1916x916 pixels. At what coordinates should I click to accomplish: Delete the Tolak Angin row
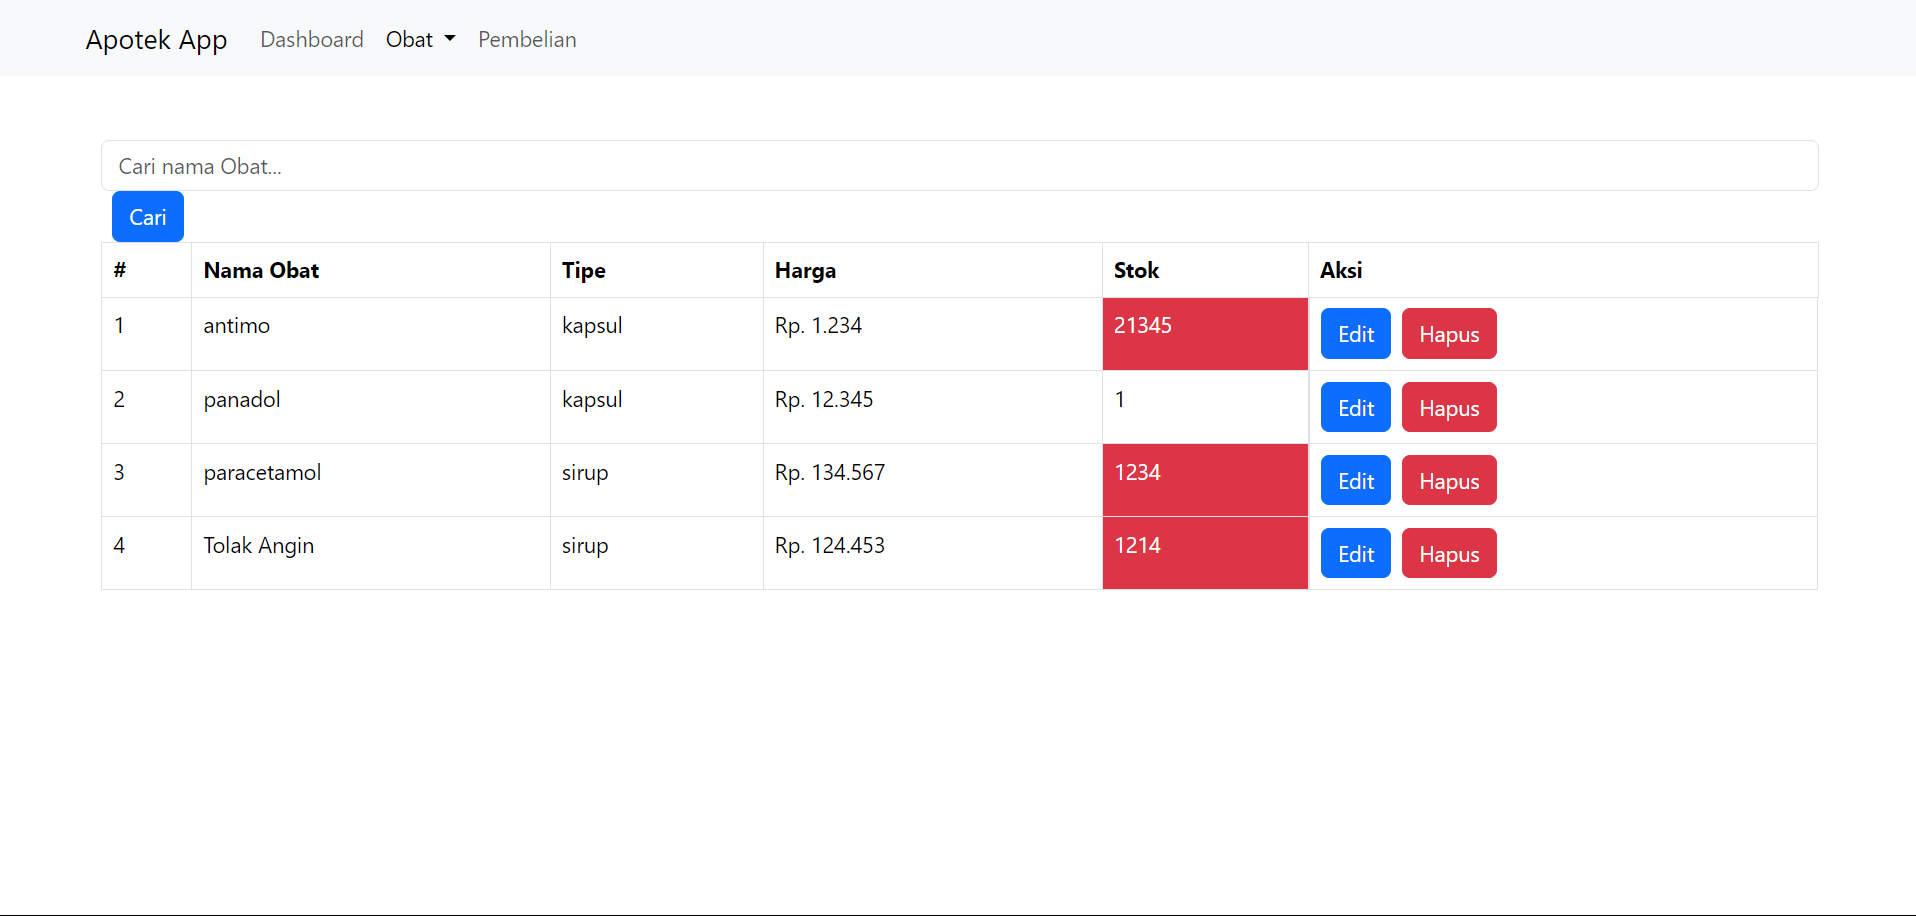click(x=1448, y=554)
